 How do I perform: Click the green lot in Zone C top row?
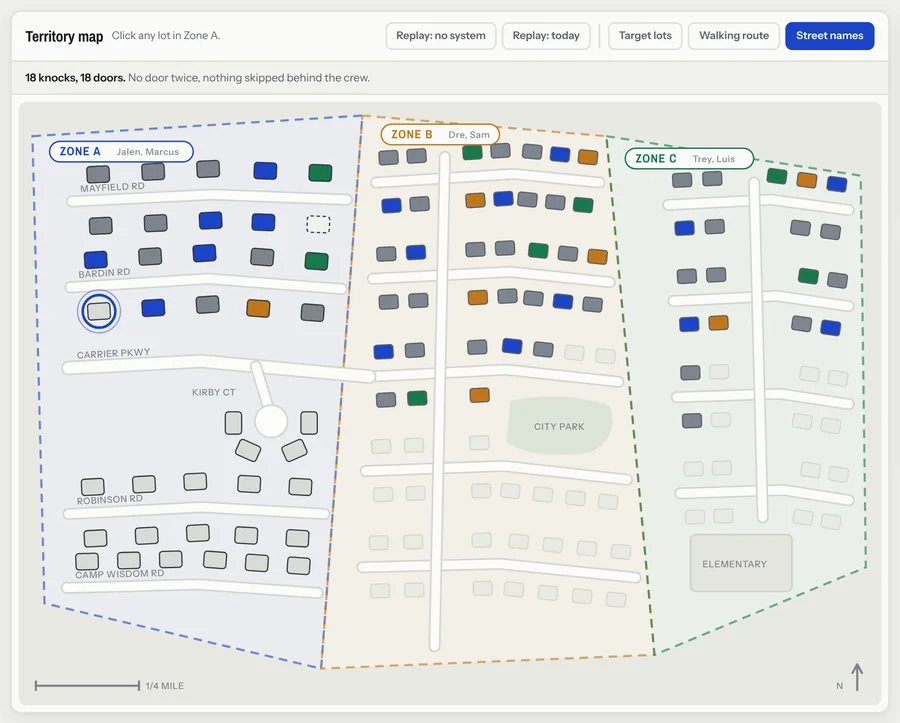[x=777, y=176]
